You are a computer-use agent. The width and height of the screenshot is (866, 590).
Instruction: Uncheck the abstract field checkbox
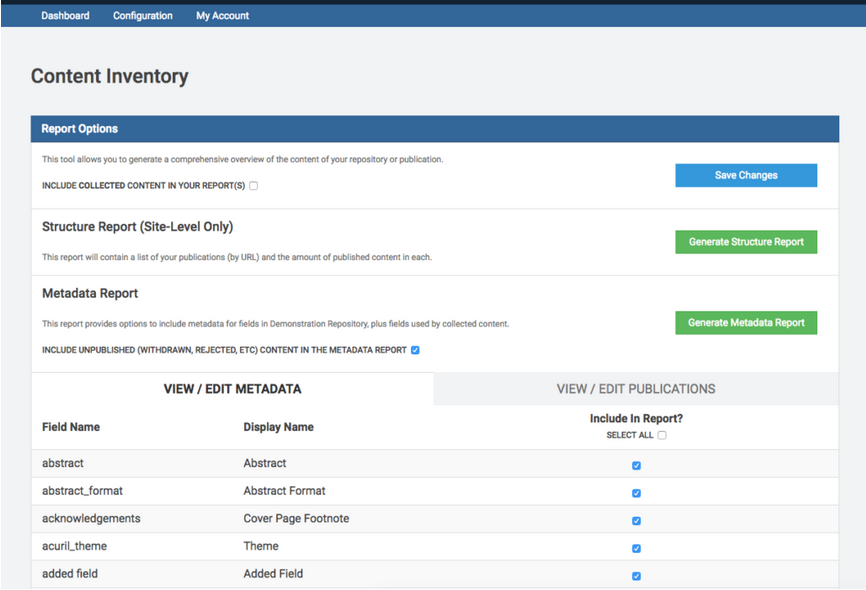pyautogui.click(x=636, y=466)
